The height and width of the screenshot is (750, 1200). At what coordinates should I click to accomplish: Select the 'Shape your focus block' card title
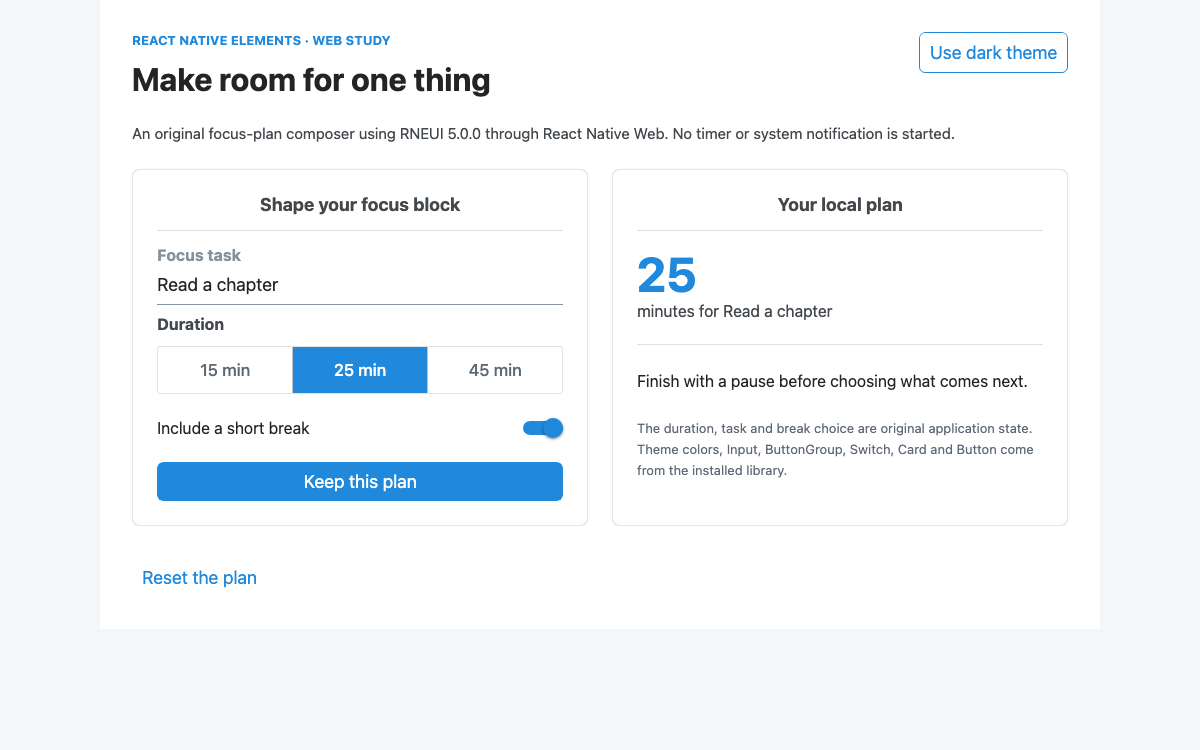pyautogui.click(x=360, y=205)
